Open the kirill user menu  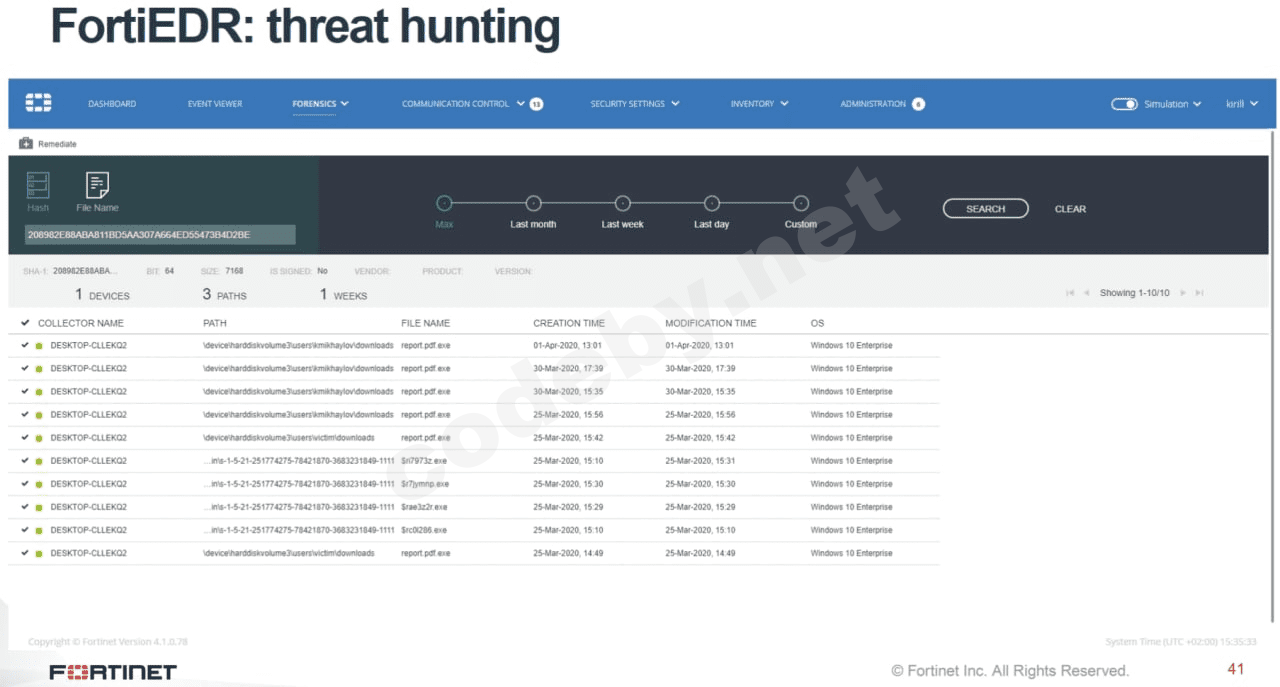click(x=1241, y=104)
